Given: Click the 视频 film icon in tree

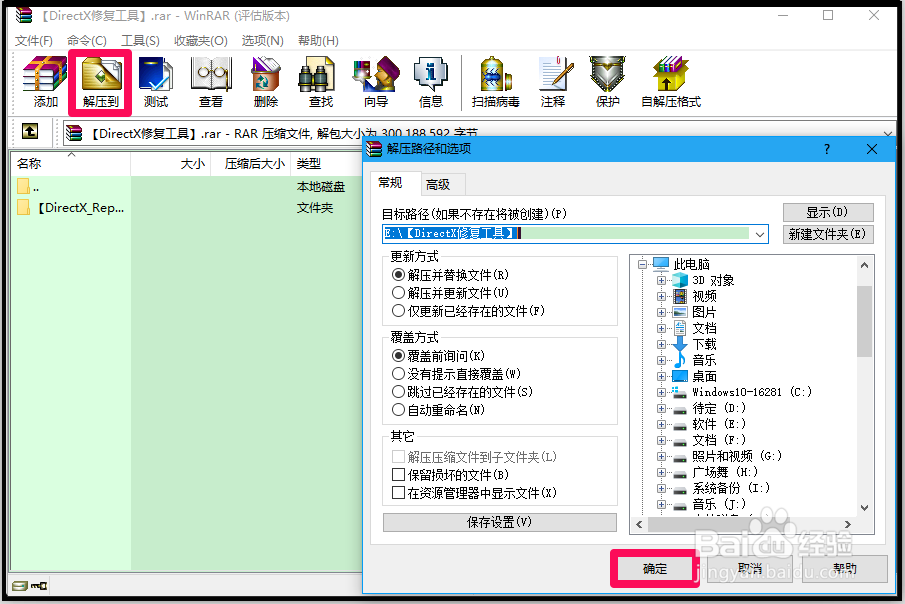Looking at the screenshot, I should (680, 296).
